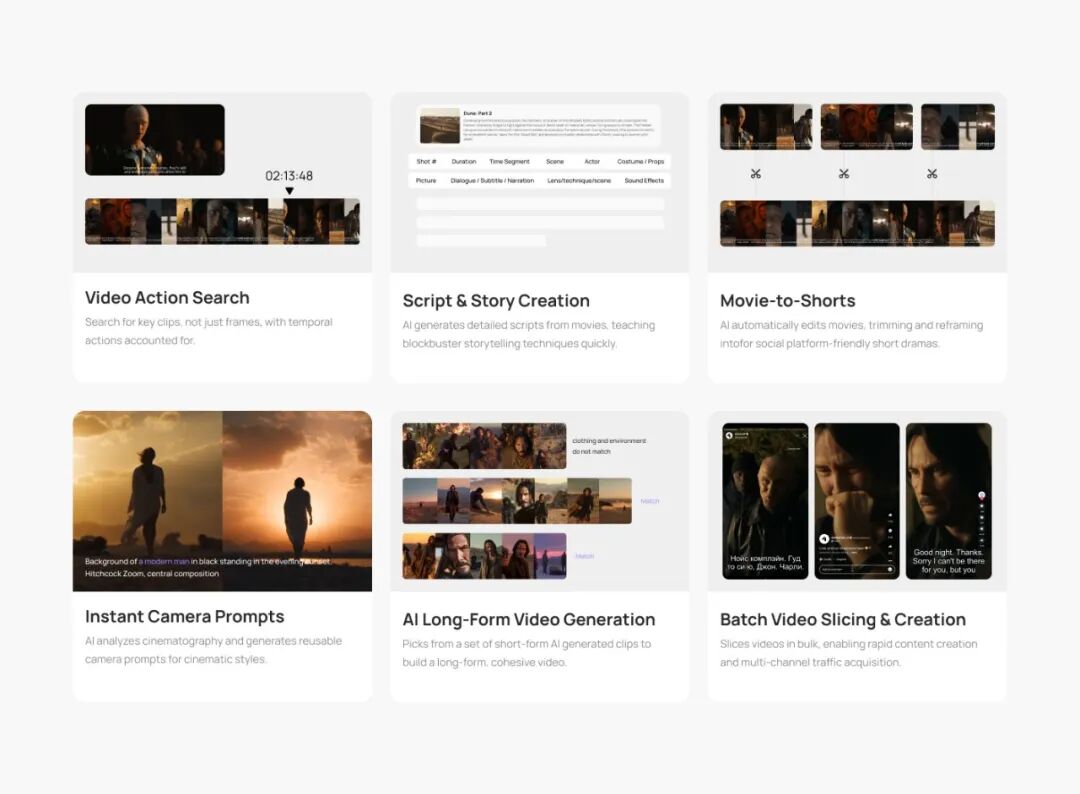Click the playhead triangle under 02:13:48

click(289, 191)
